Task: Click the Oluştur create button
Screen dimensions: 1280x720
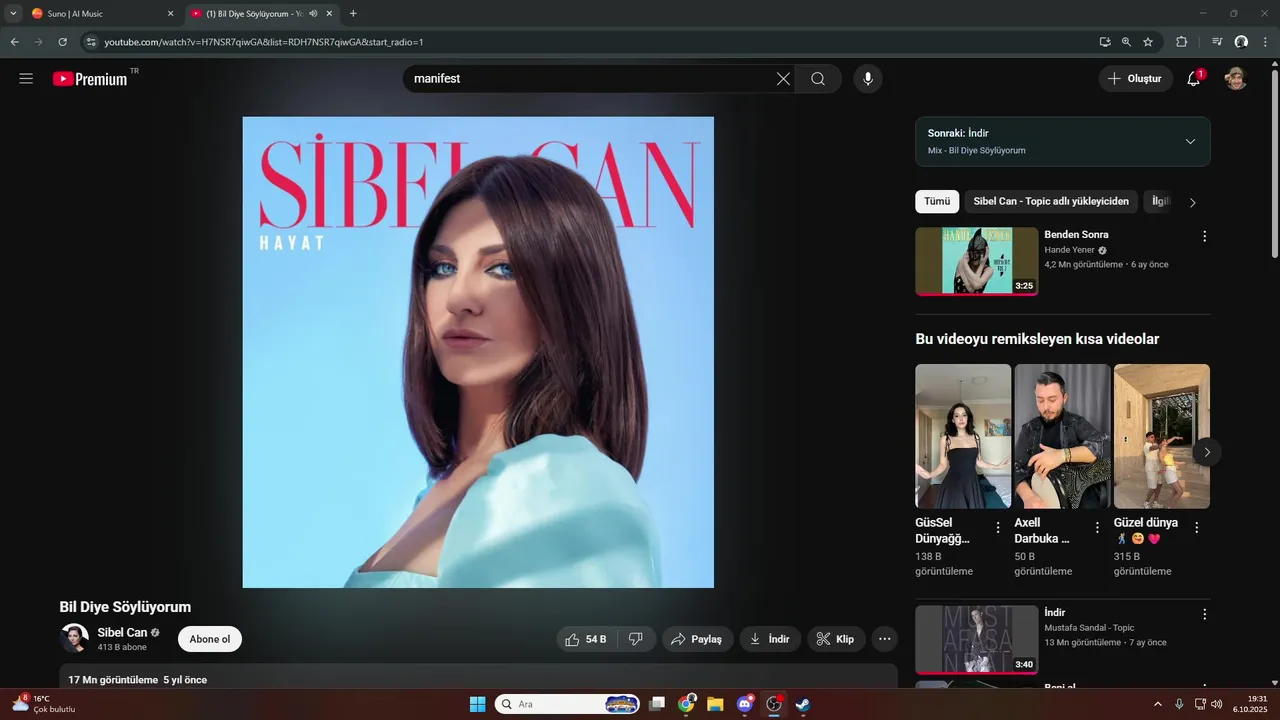Action: pyautogui.click(x=1135, y=79)
